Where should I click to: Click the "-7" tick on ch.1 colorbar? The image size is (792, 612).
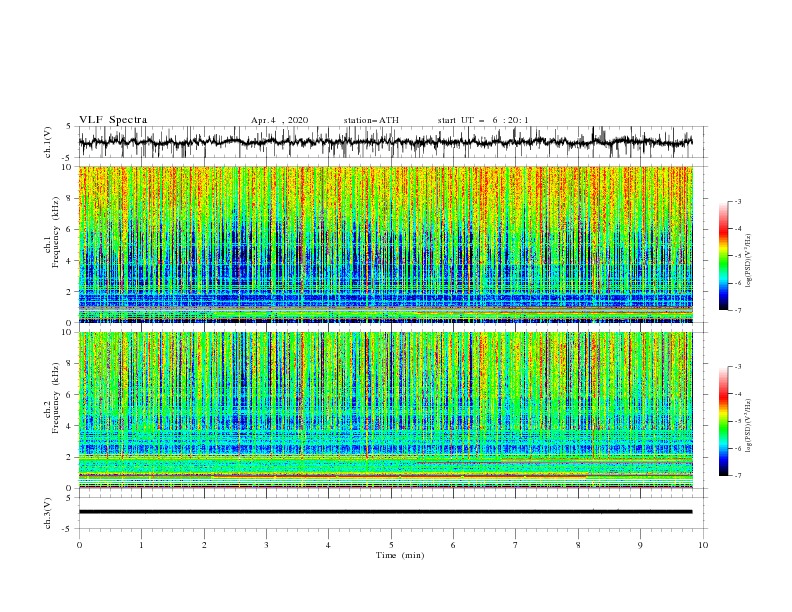tap(738, 310)
